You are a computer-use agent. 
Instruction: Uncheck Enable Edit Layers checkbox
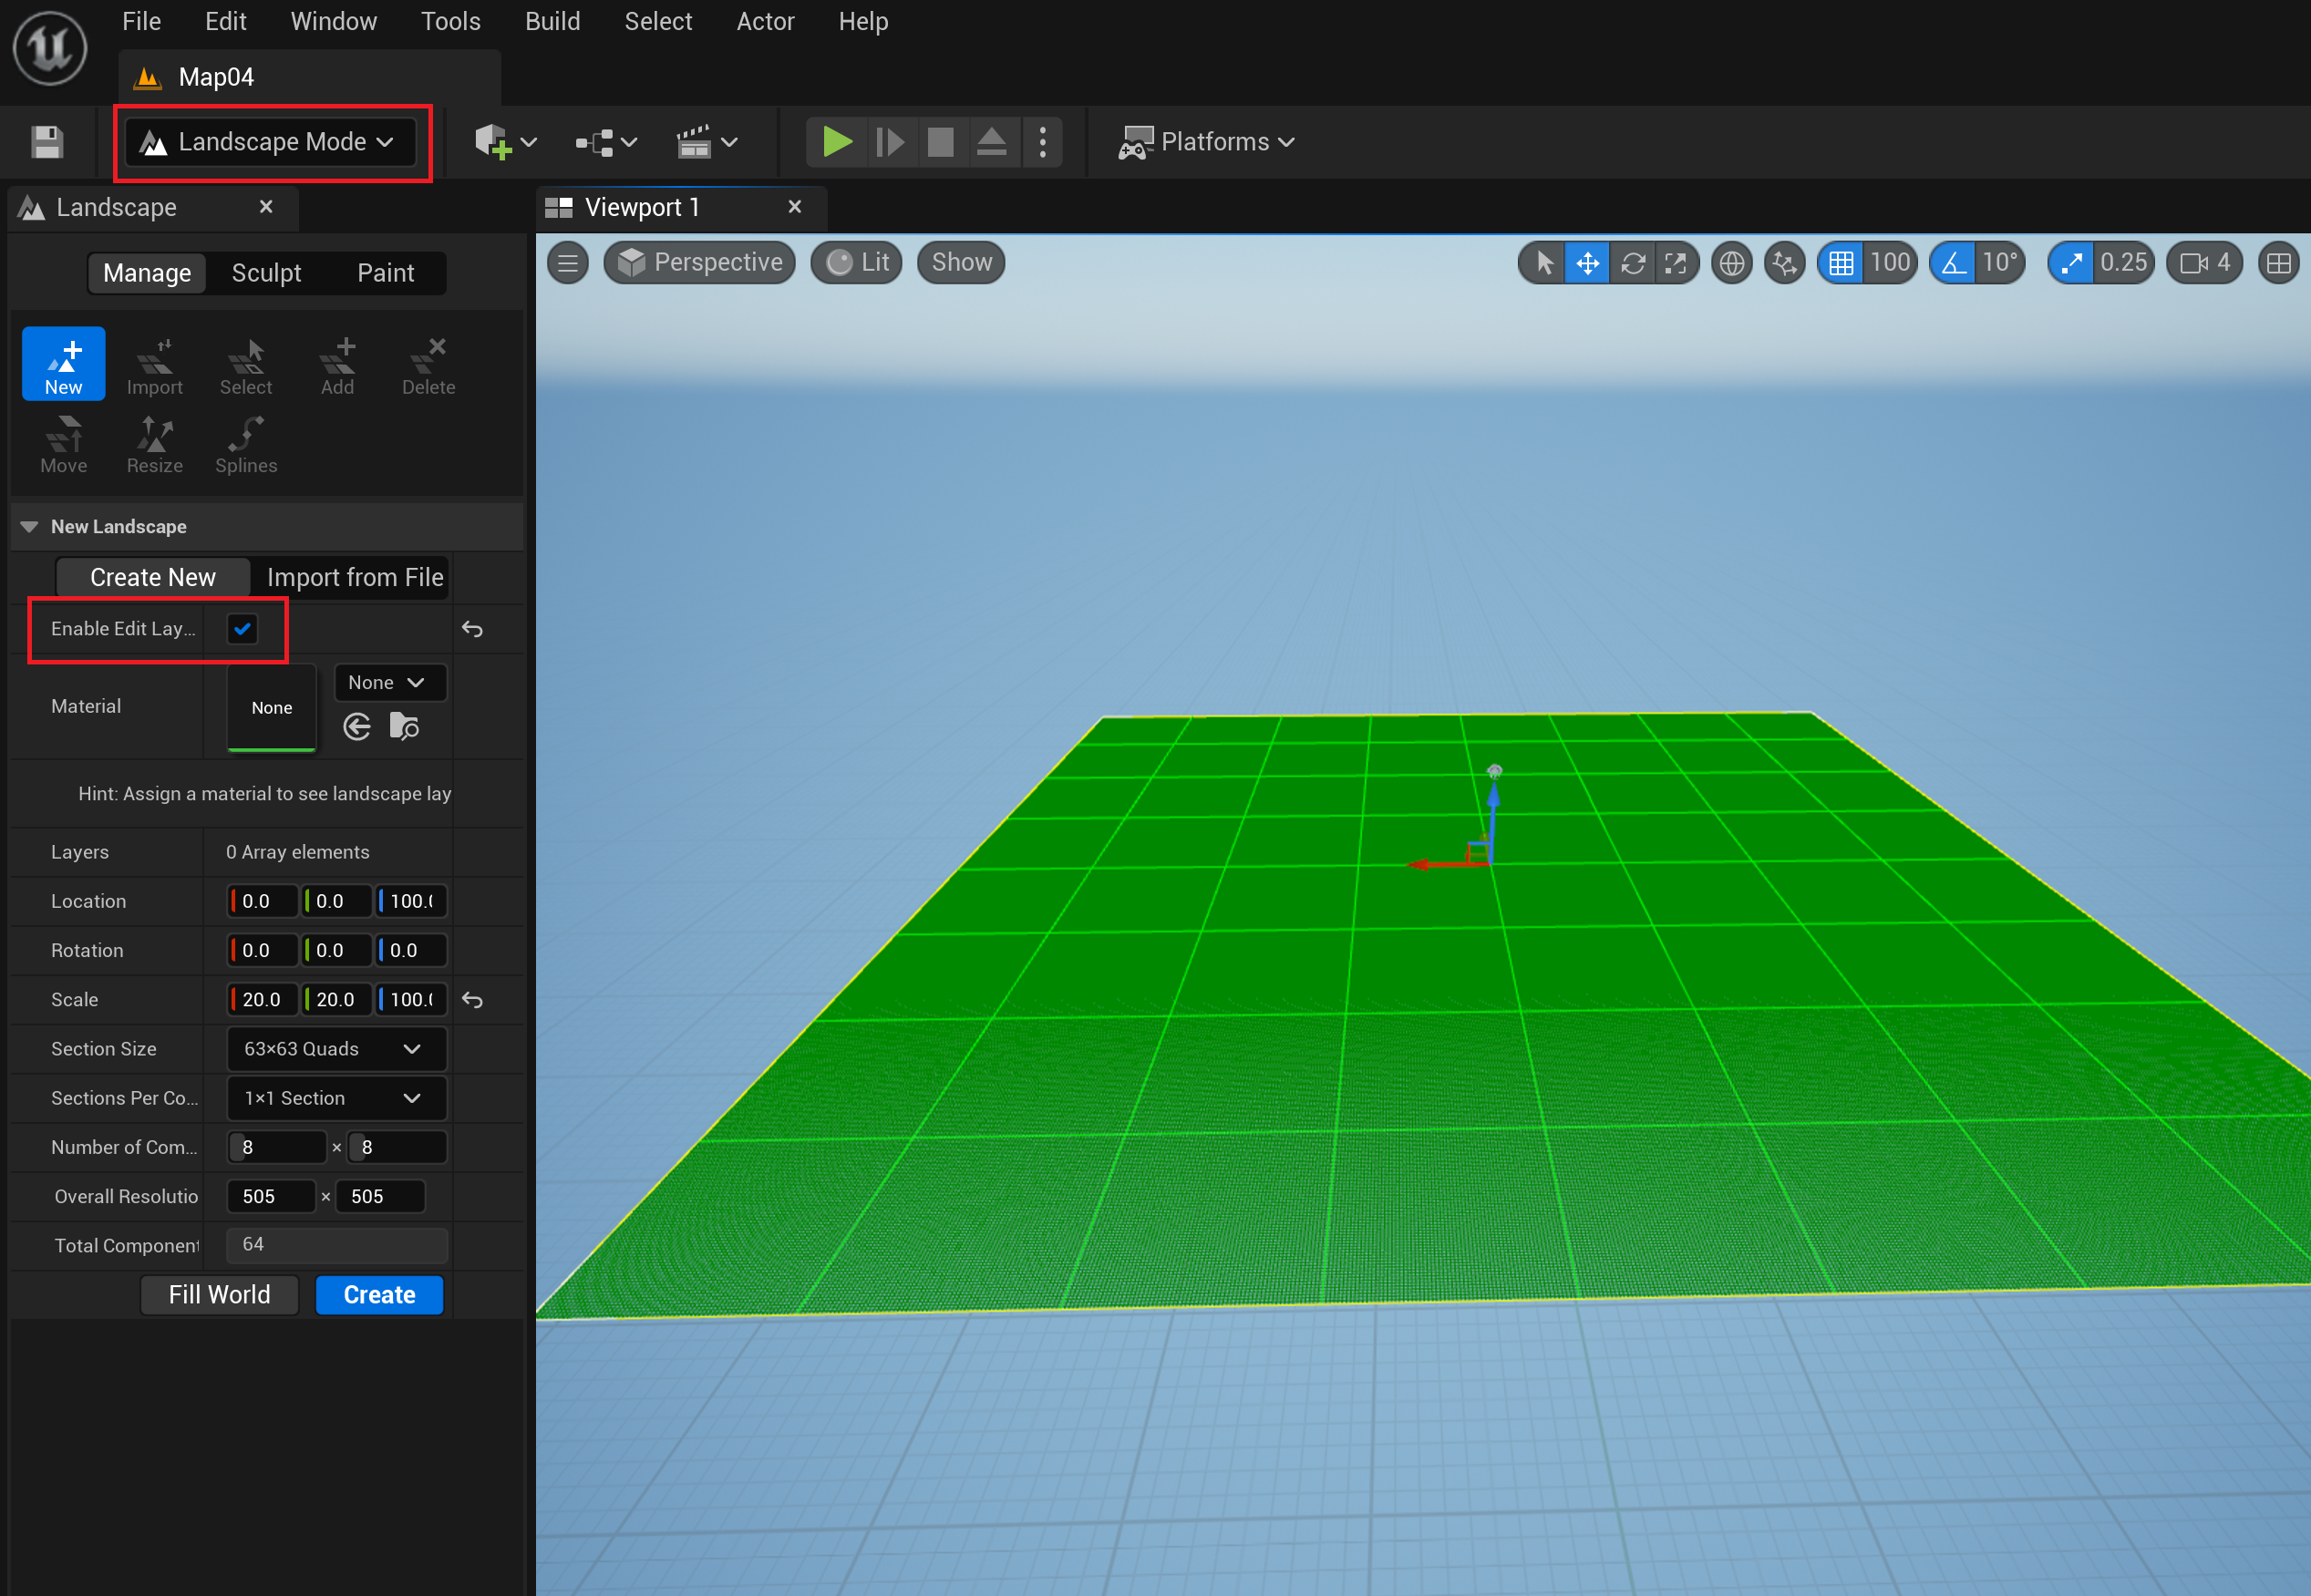(242, 629)
